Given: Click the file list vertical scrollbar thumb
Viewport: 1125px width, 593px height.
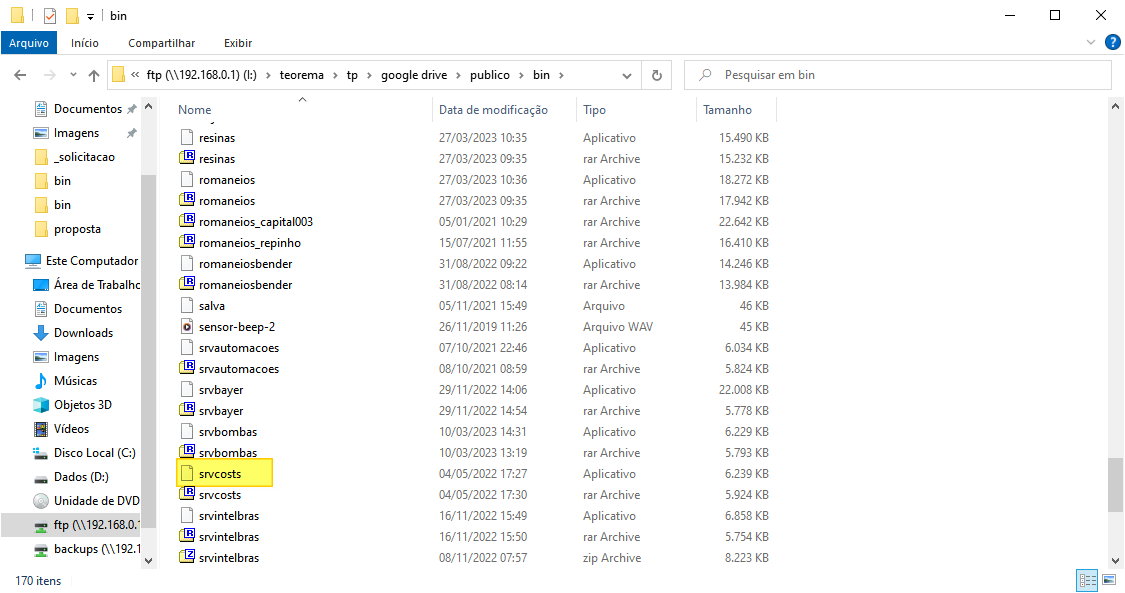Looking at the screenshot, I should (1115, 485).
